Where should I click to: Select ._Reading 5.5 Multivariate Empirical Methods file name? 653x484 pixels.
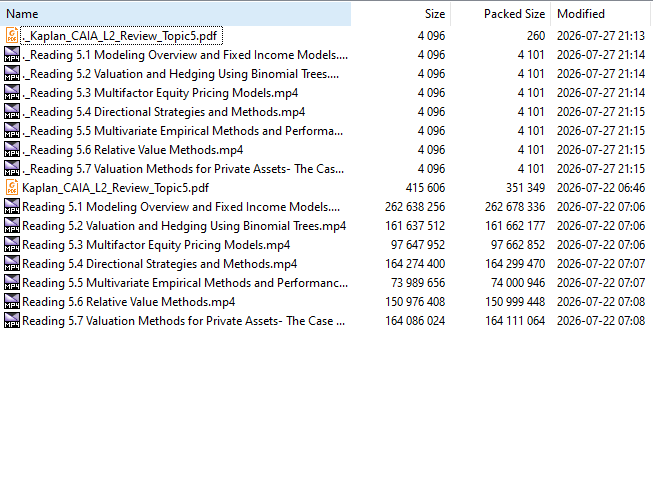coord(182,131)
